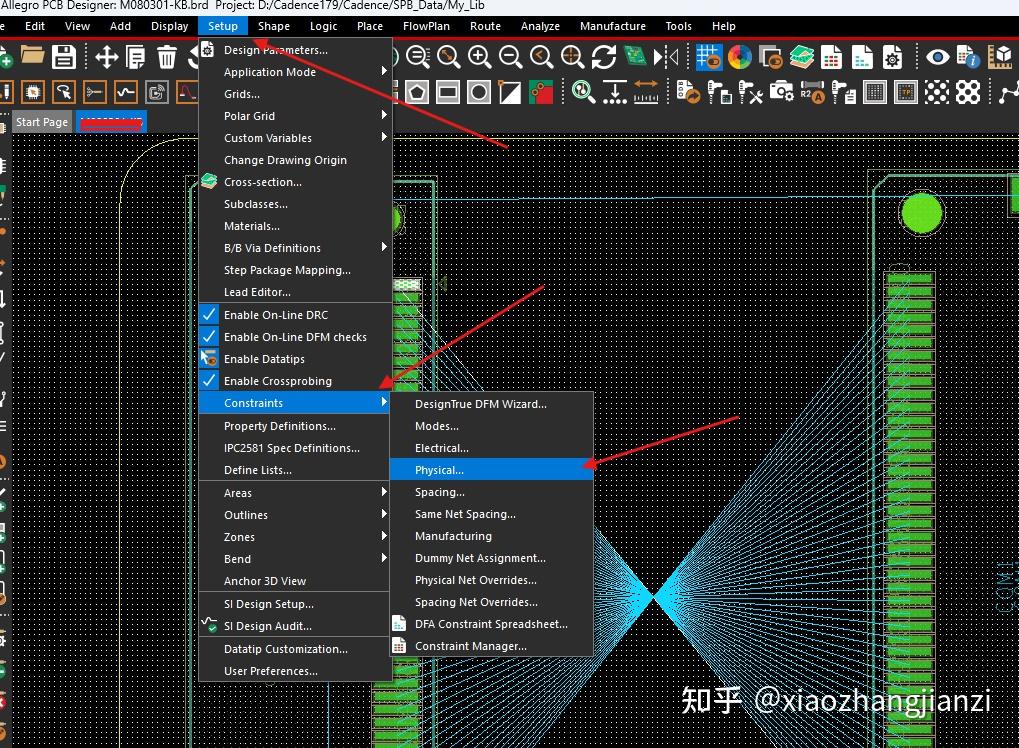Choose Electrical... in Constraints submenu
This screenshot has height=748, width=1019.
coord(491,448)
